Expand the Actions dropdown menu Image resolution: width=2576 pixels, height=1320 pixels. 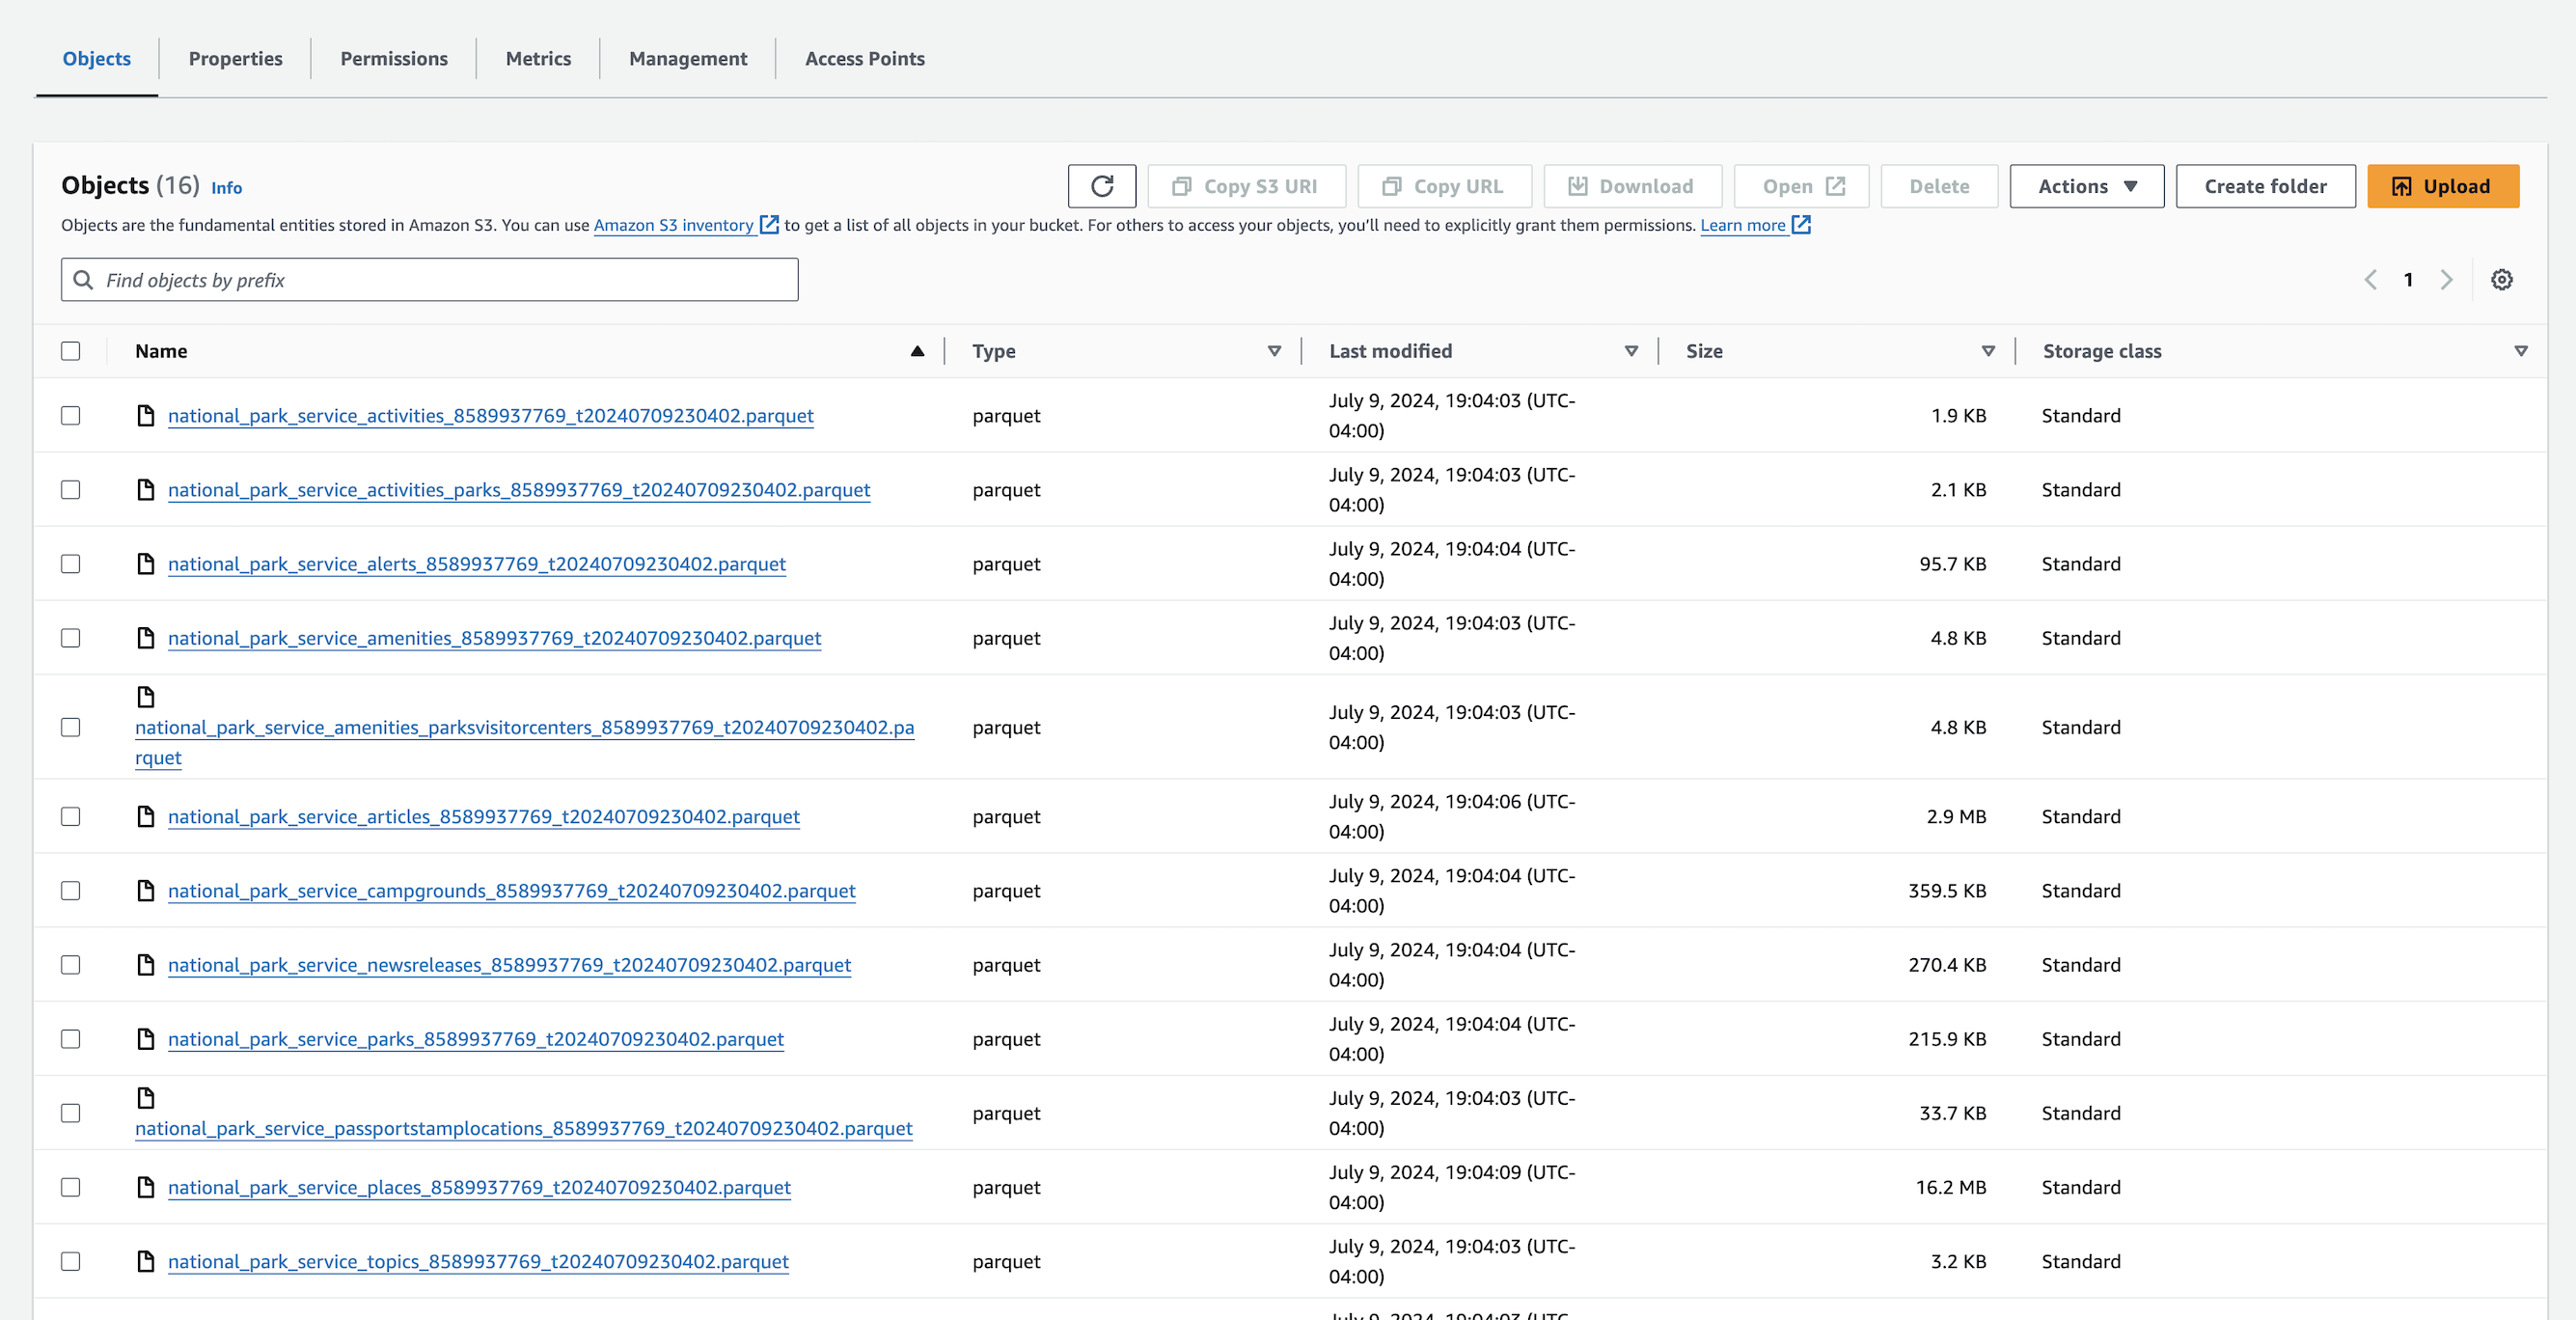point(2086,186)
